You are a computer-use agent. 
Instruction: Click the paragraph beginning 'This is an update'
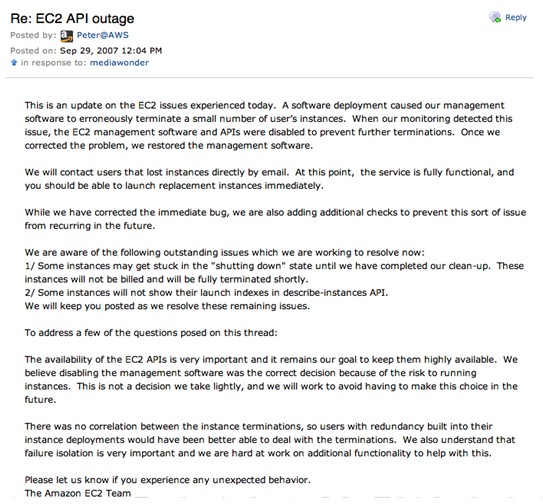click(x=268, y=125)
